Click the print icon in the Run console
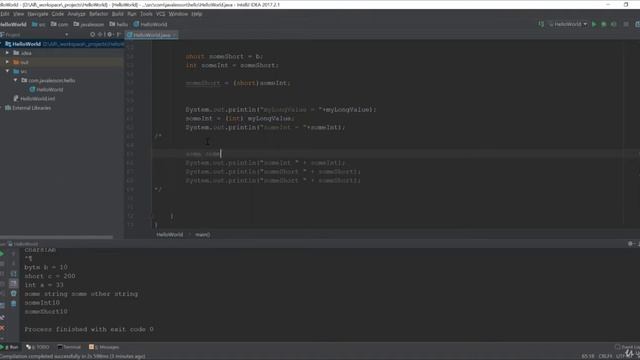Screen dimensions: 640x360 [13, 293]
